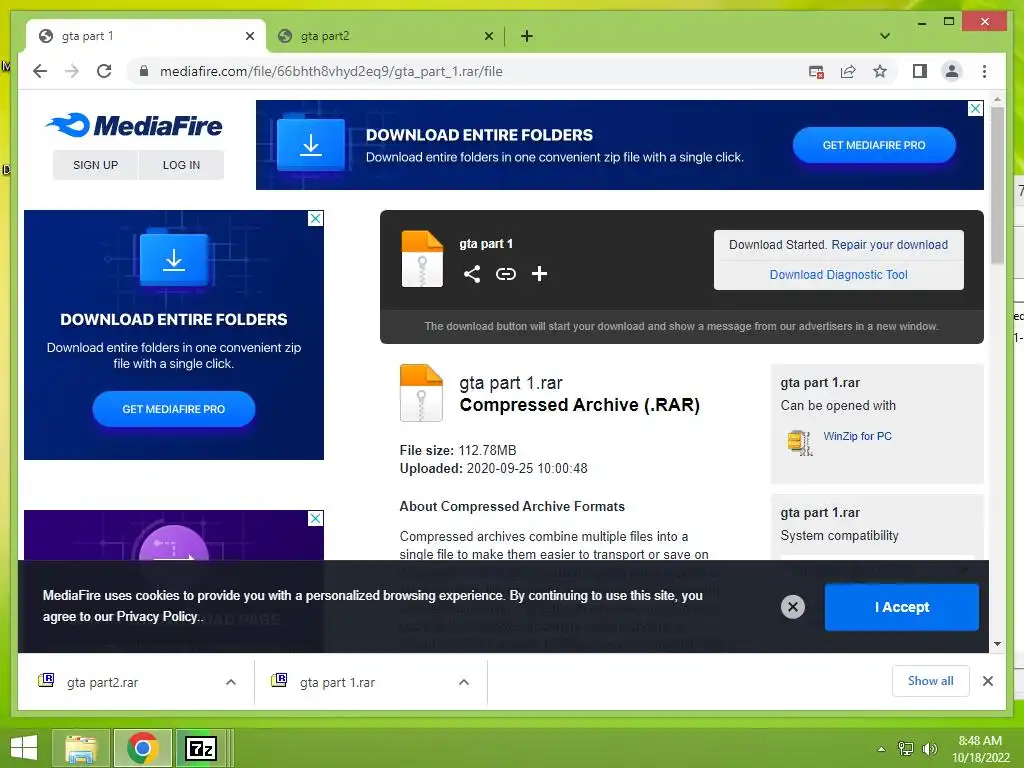Reload the MediaFire page

pos(104,71)
